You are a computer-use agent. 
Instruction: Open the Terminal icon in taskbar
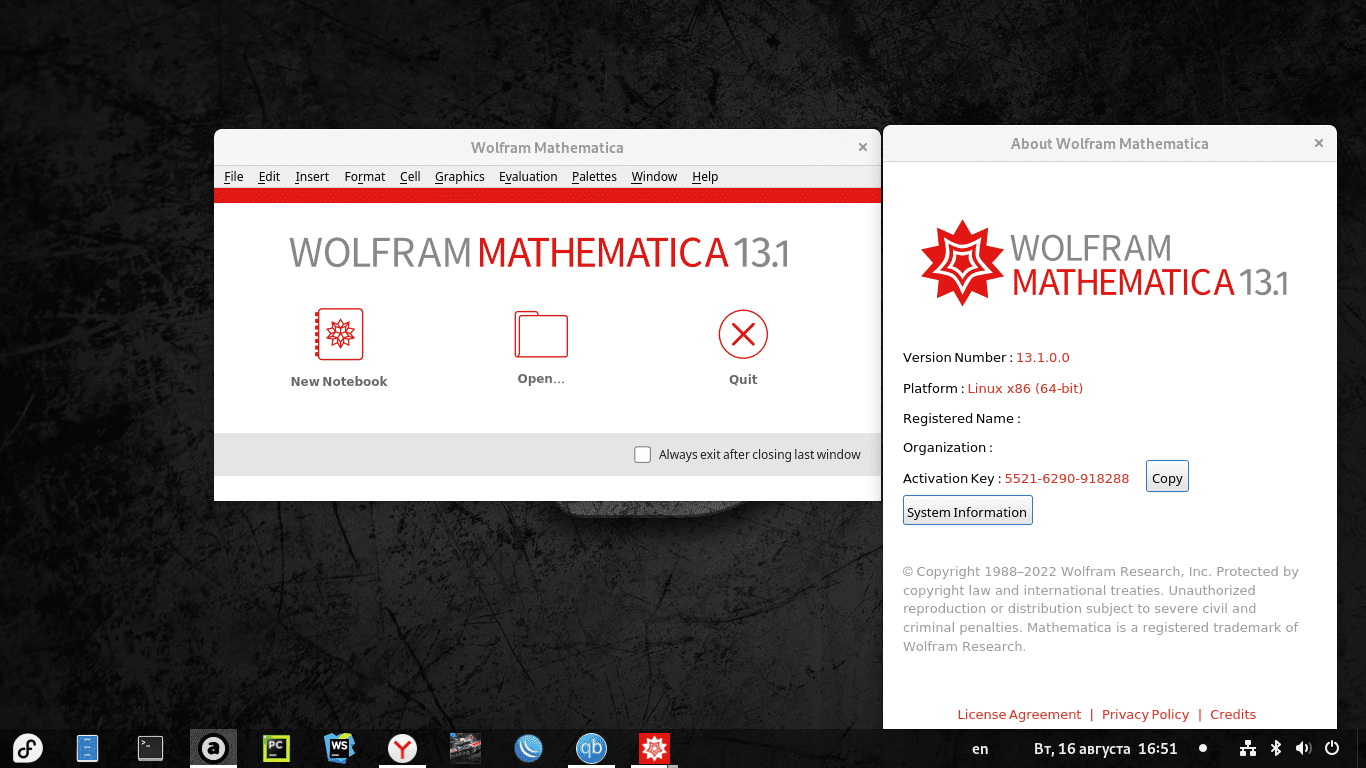coord(150,747)
